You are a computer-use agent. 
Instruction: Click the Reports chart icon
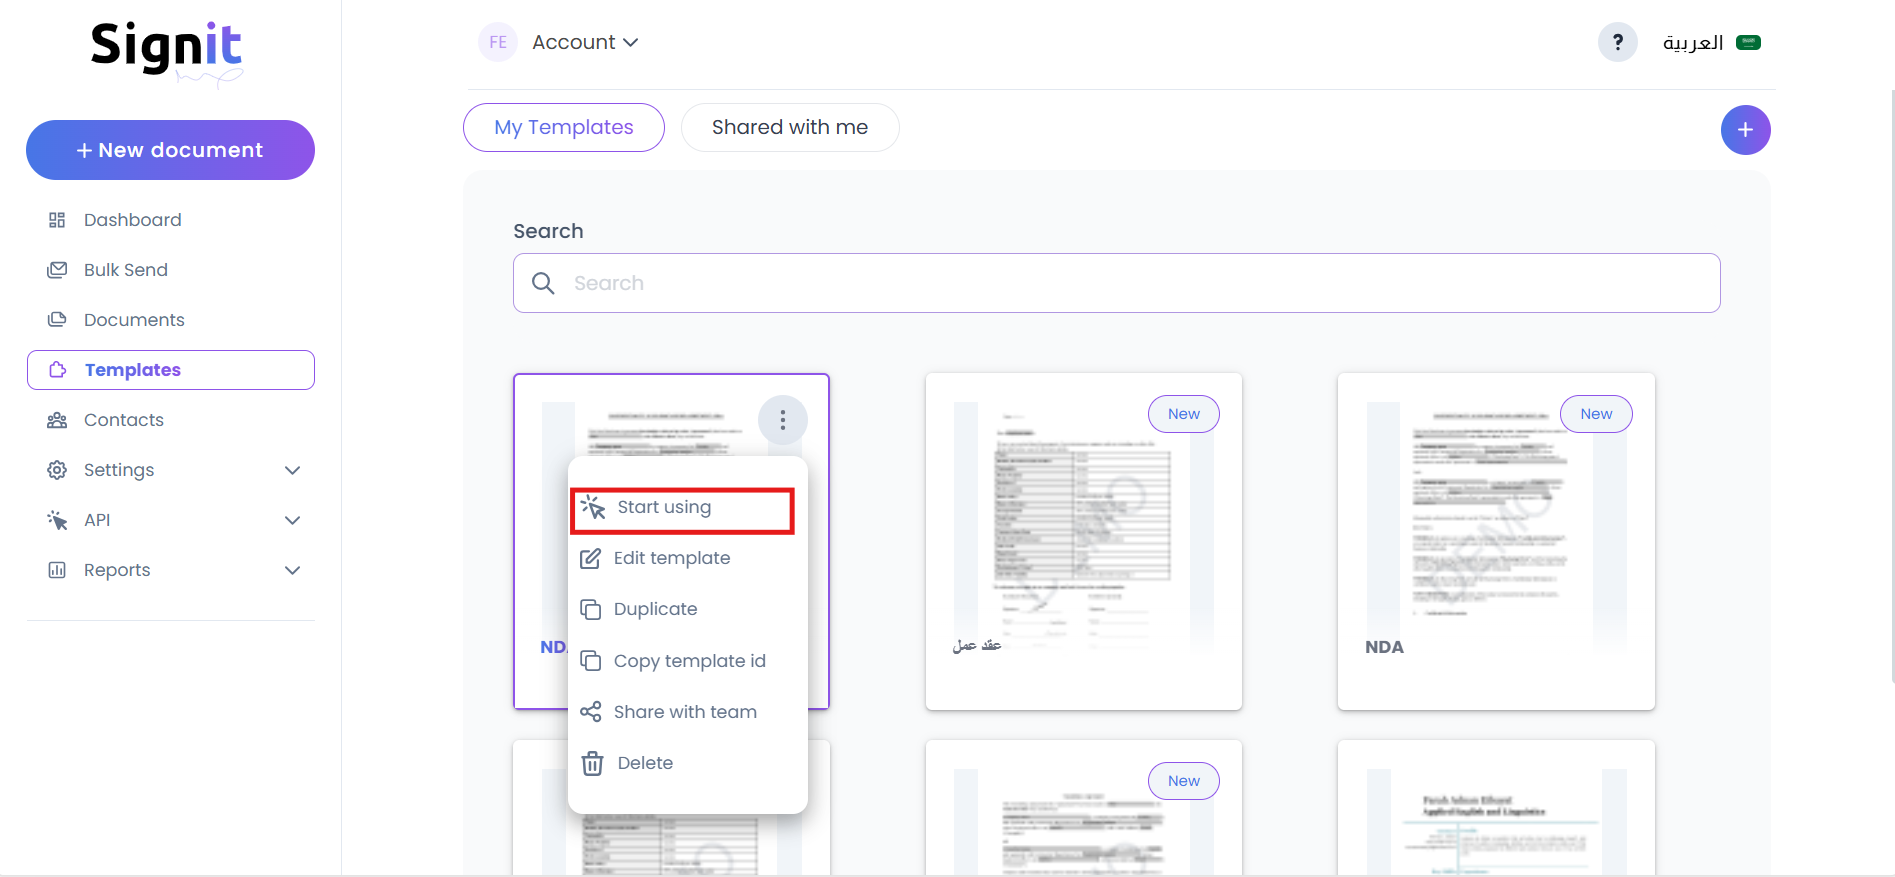(57, 570)
